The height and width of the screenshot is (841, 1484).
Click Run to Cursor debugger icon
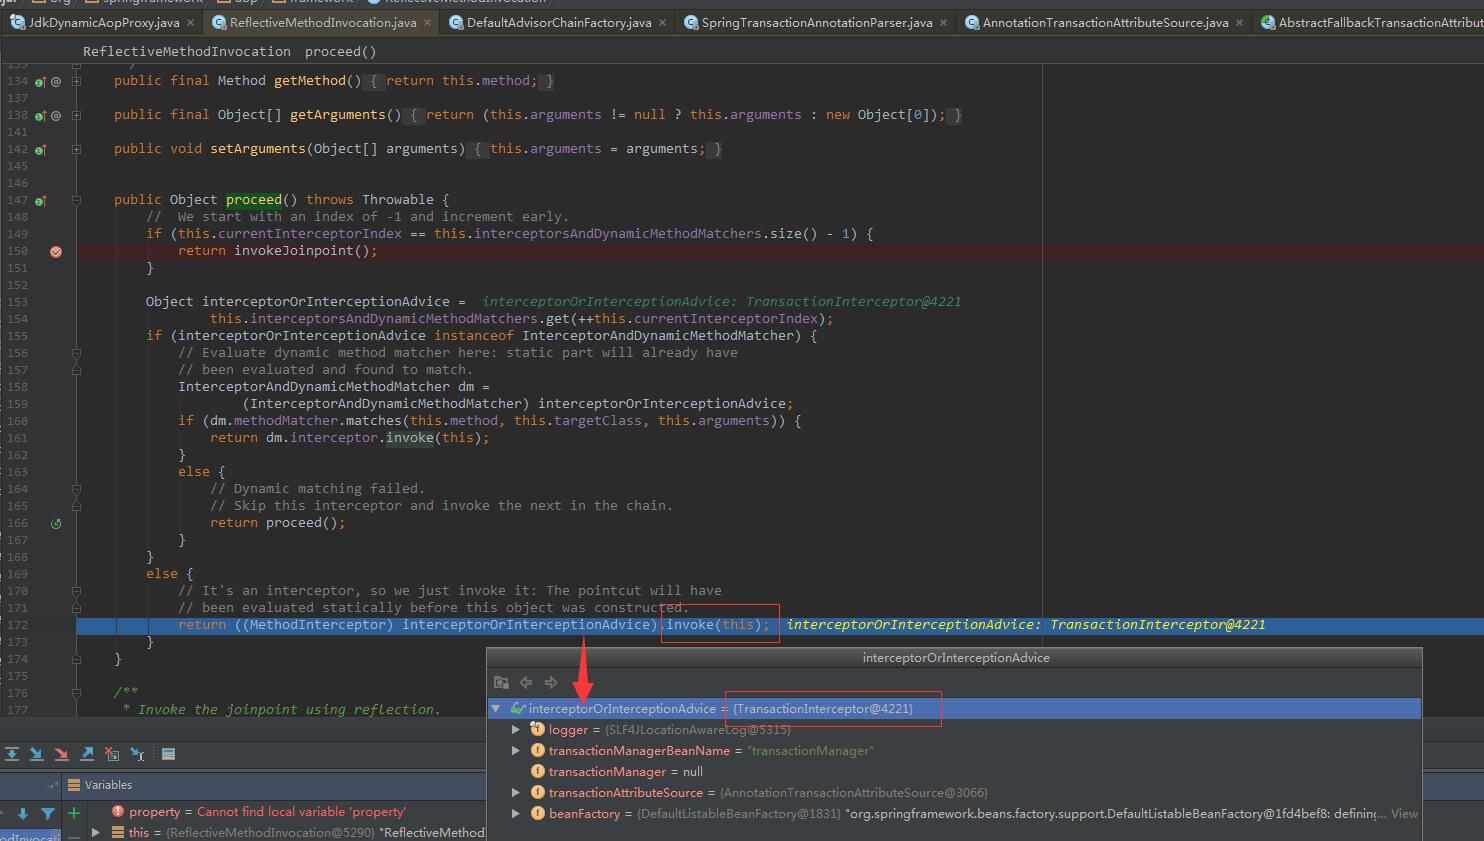coord(137,754)
